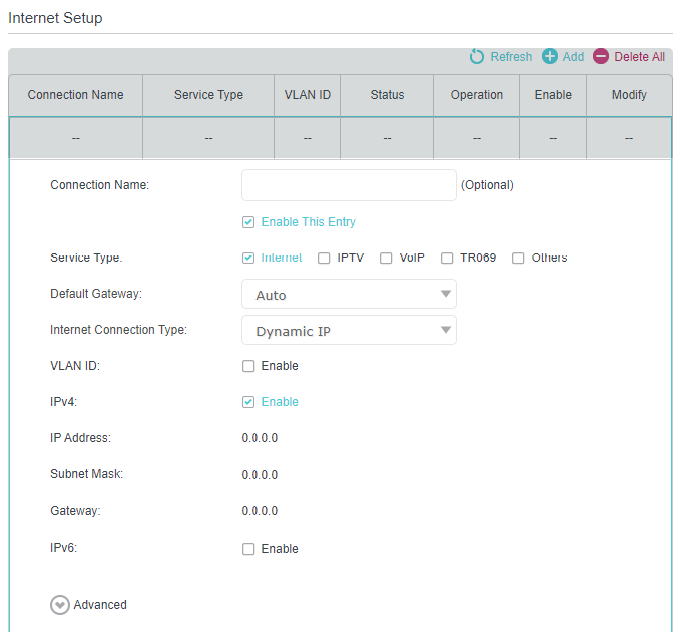Enable the IPv6 checkbox
Viewport: 679px width, 632px height.
coord(248,549)
